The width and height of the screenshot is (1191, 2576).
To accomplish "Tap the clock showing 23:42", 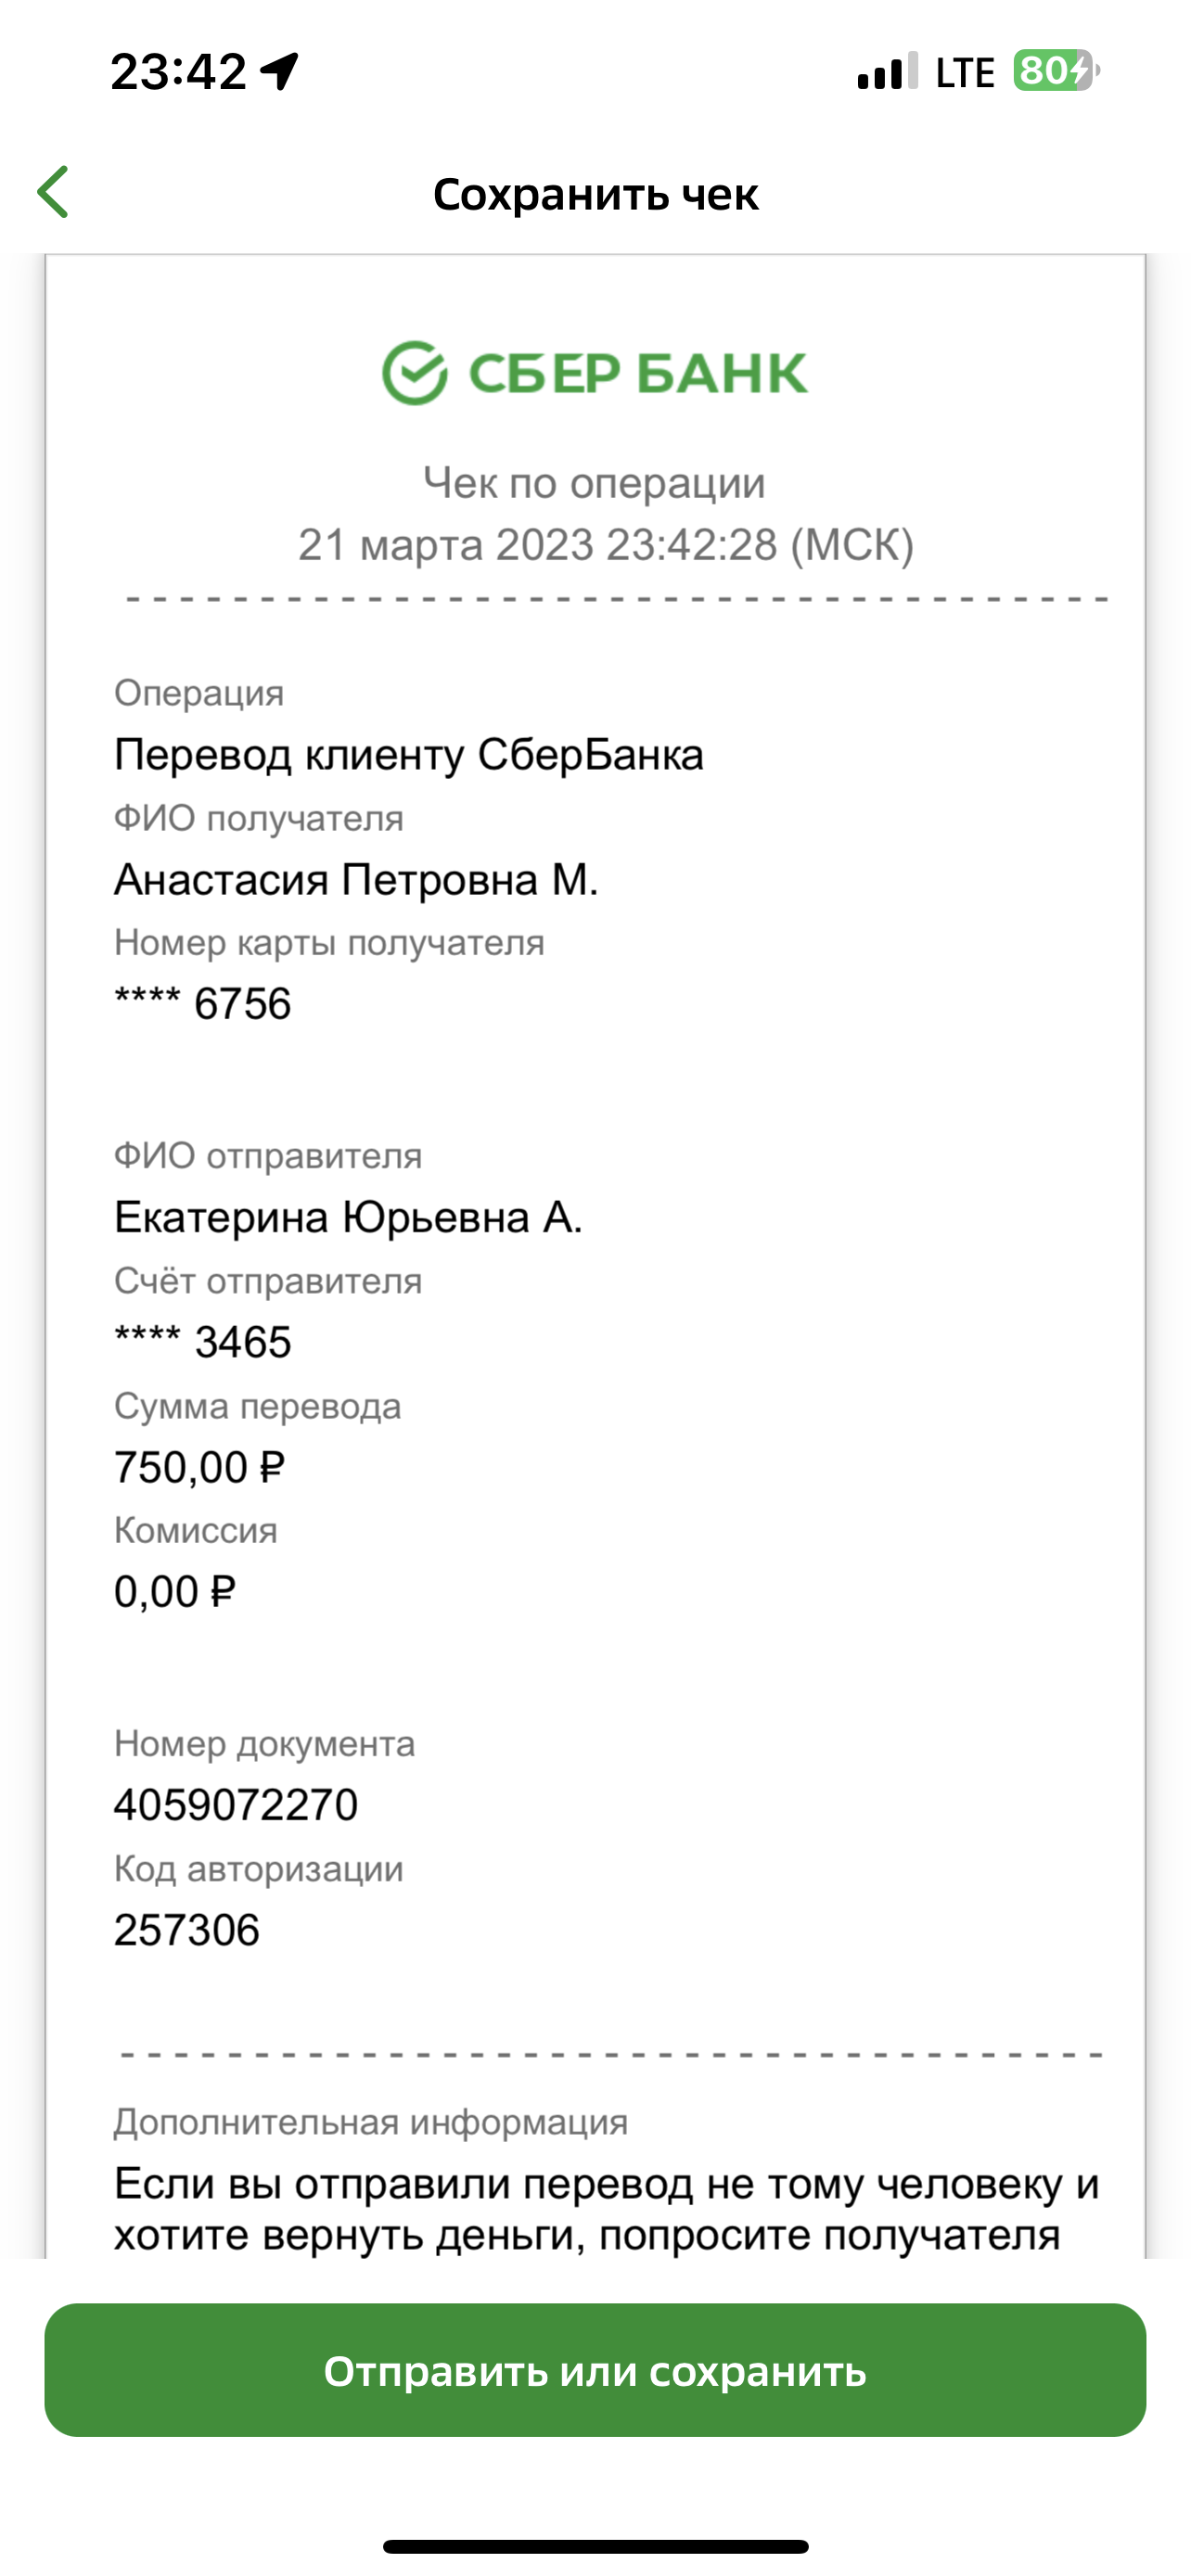I will 178,72.
